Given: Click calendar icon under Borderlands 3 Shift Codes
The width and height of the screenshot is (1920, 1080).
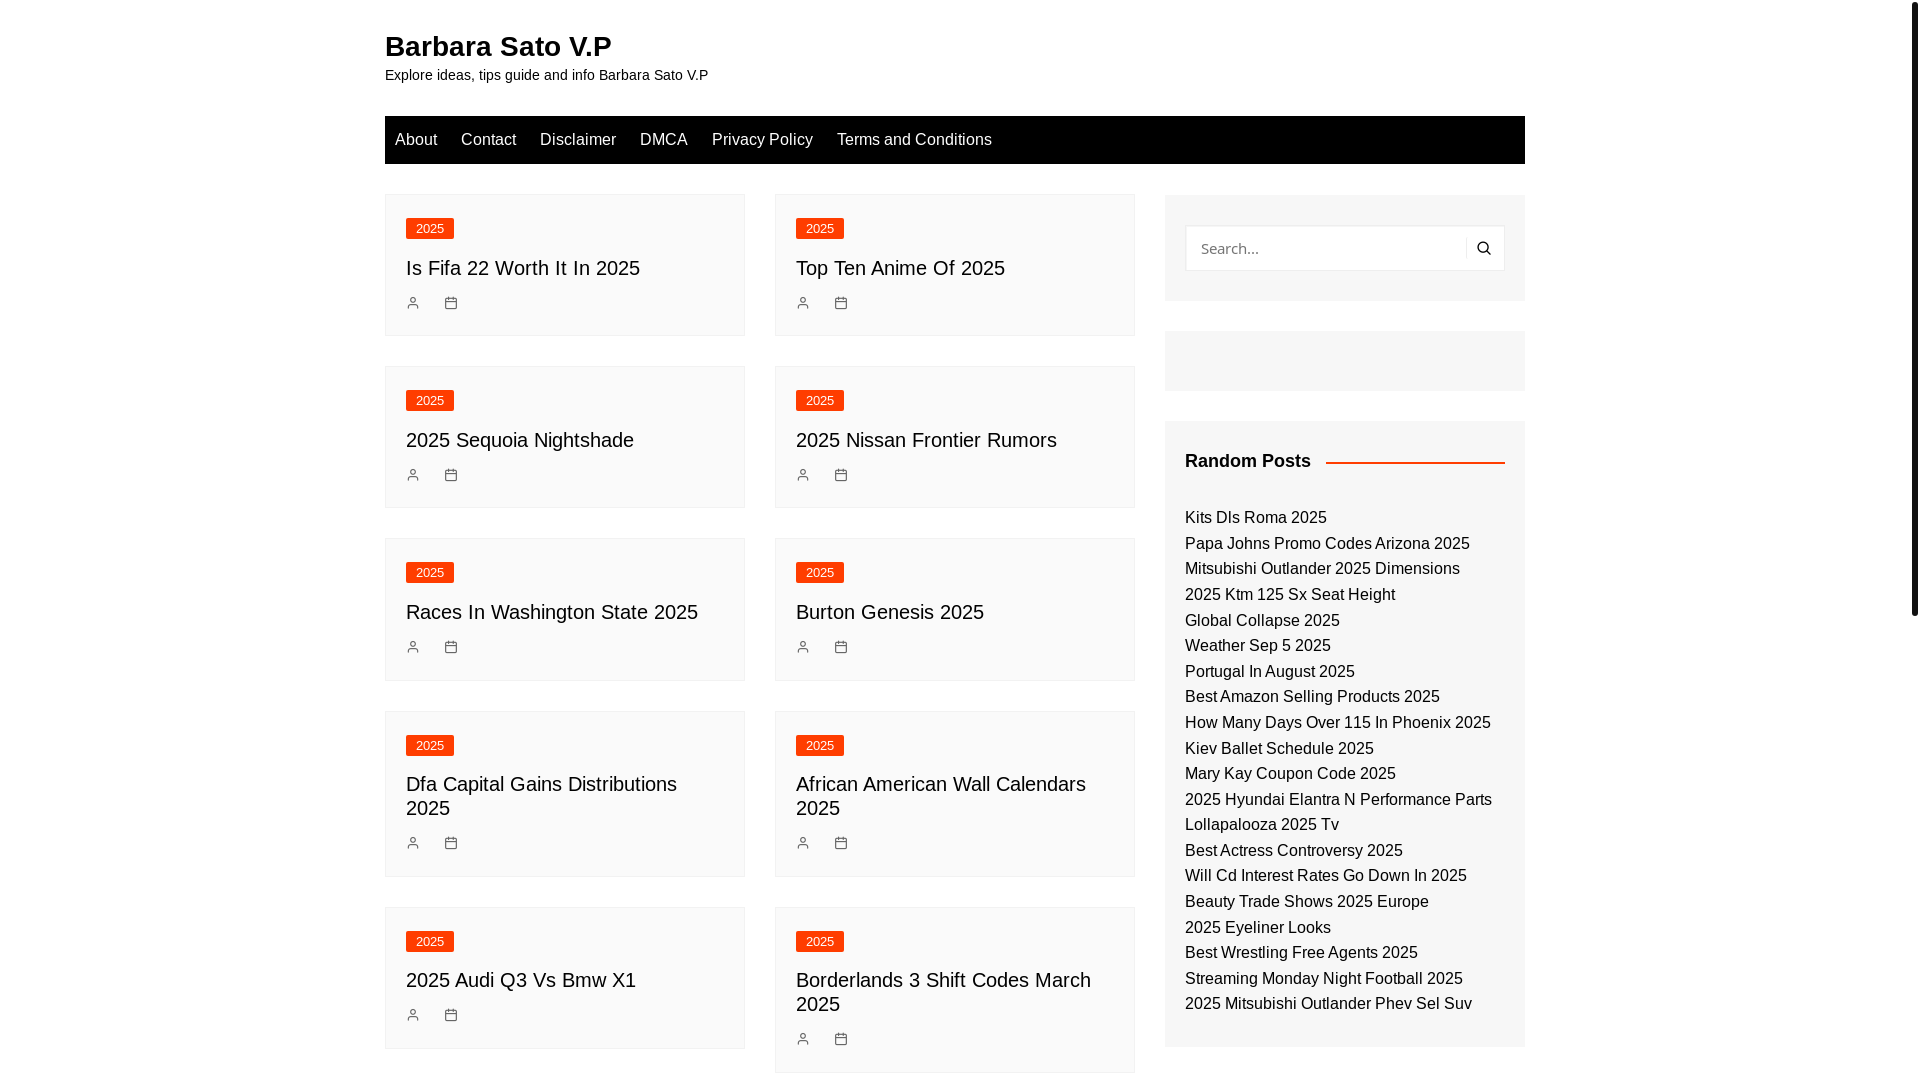Looking at the screenshot, I should point(841,1039).
